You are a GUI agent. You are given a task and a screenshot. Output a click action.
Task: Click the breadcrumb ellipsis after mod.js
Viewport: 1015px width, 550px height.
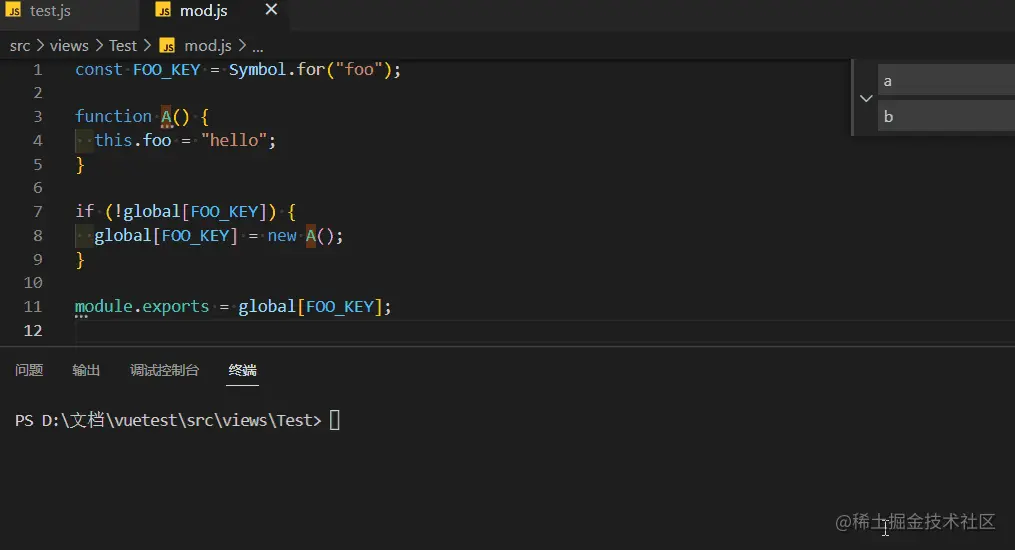258,47
